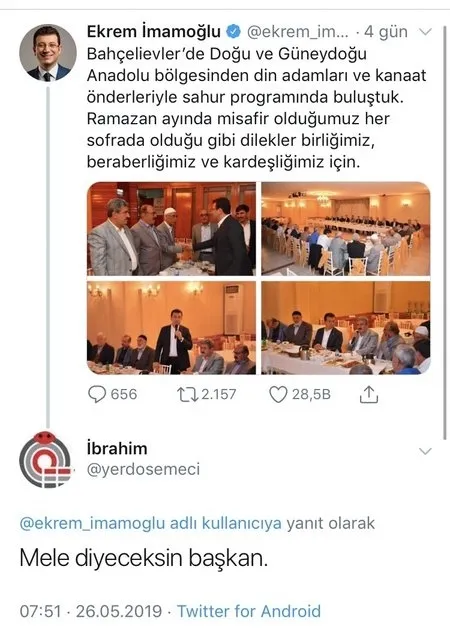This screenshot has height=635, width=450.
Task: Open İbrahim's red circular avatar
Action: coord(45,460)
